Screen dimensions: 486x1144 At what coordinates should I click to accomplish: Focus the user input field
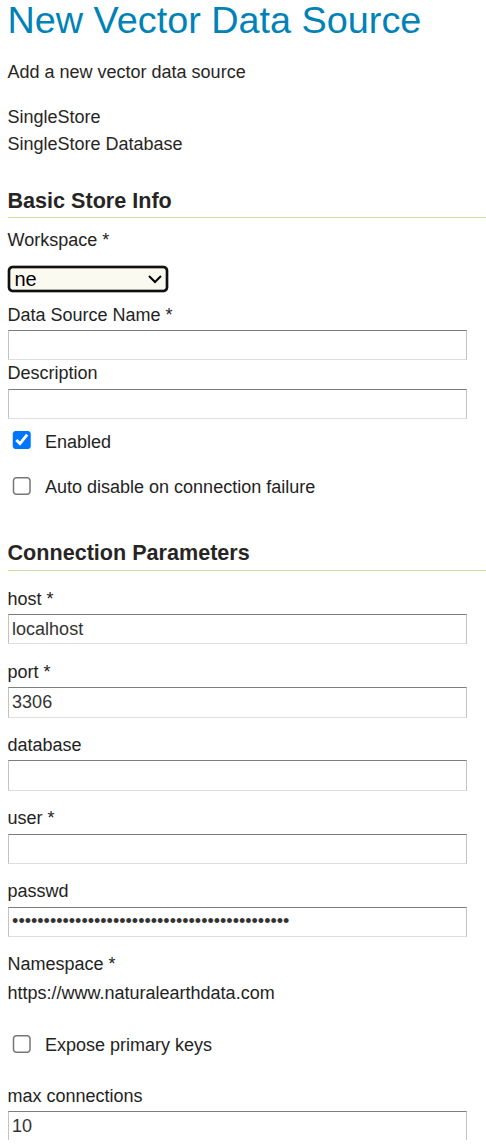click(237, 849)
